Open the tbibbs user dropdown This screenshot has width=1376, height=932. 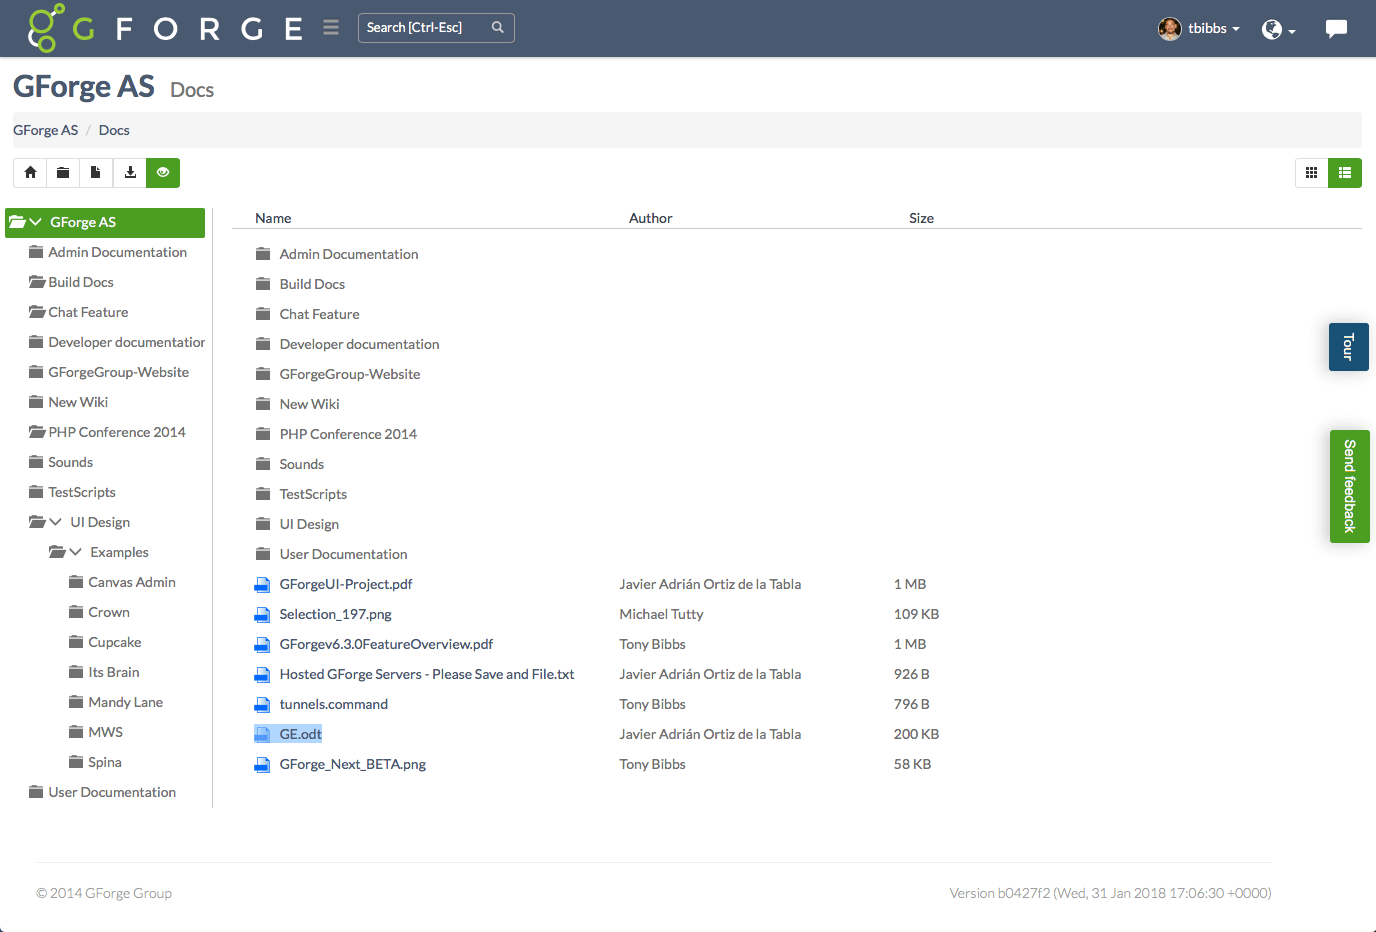(1199, 28)
